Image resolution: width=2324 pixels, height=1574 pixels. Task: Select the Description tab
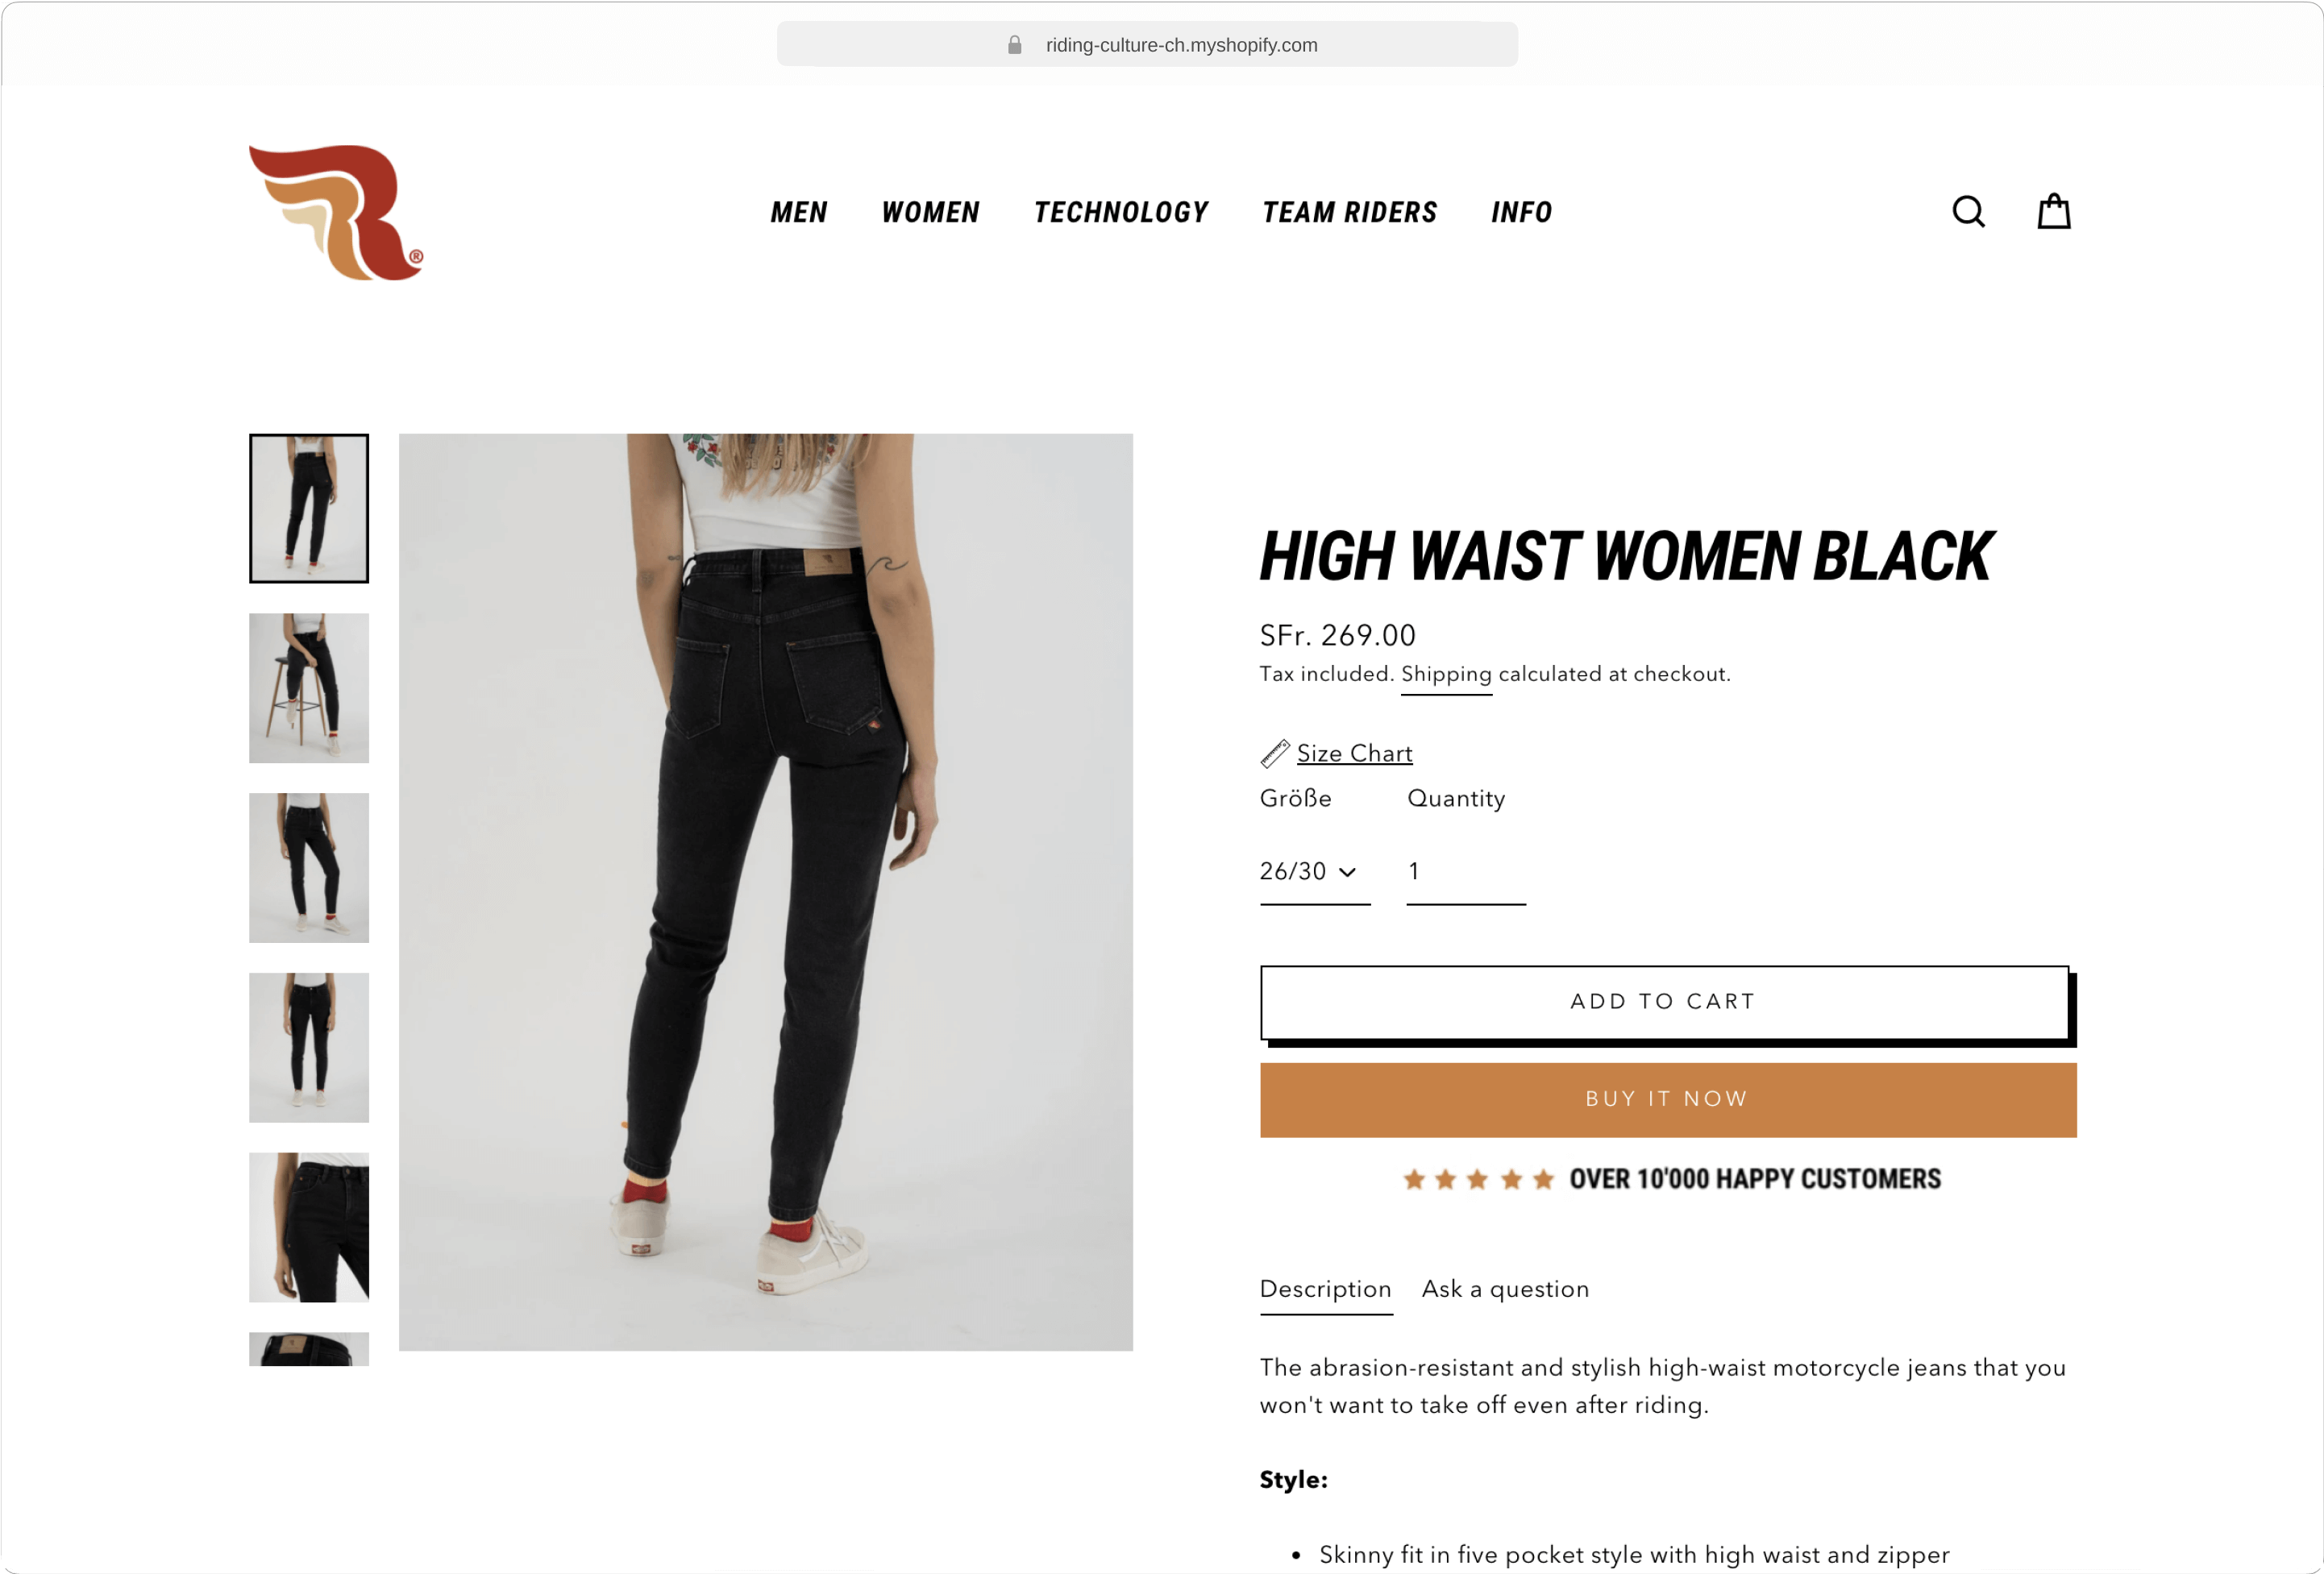click(1325, 1289)
